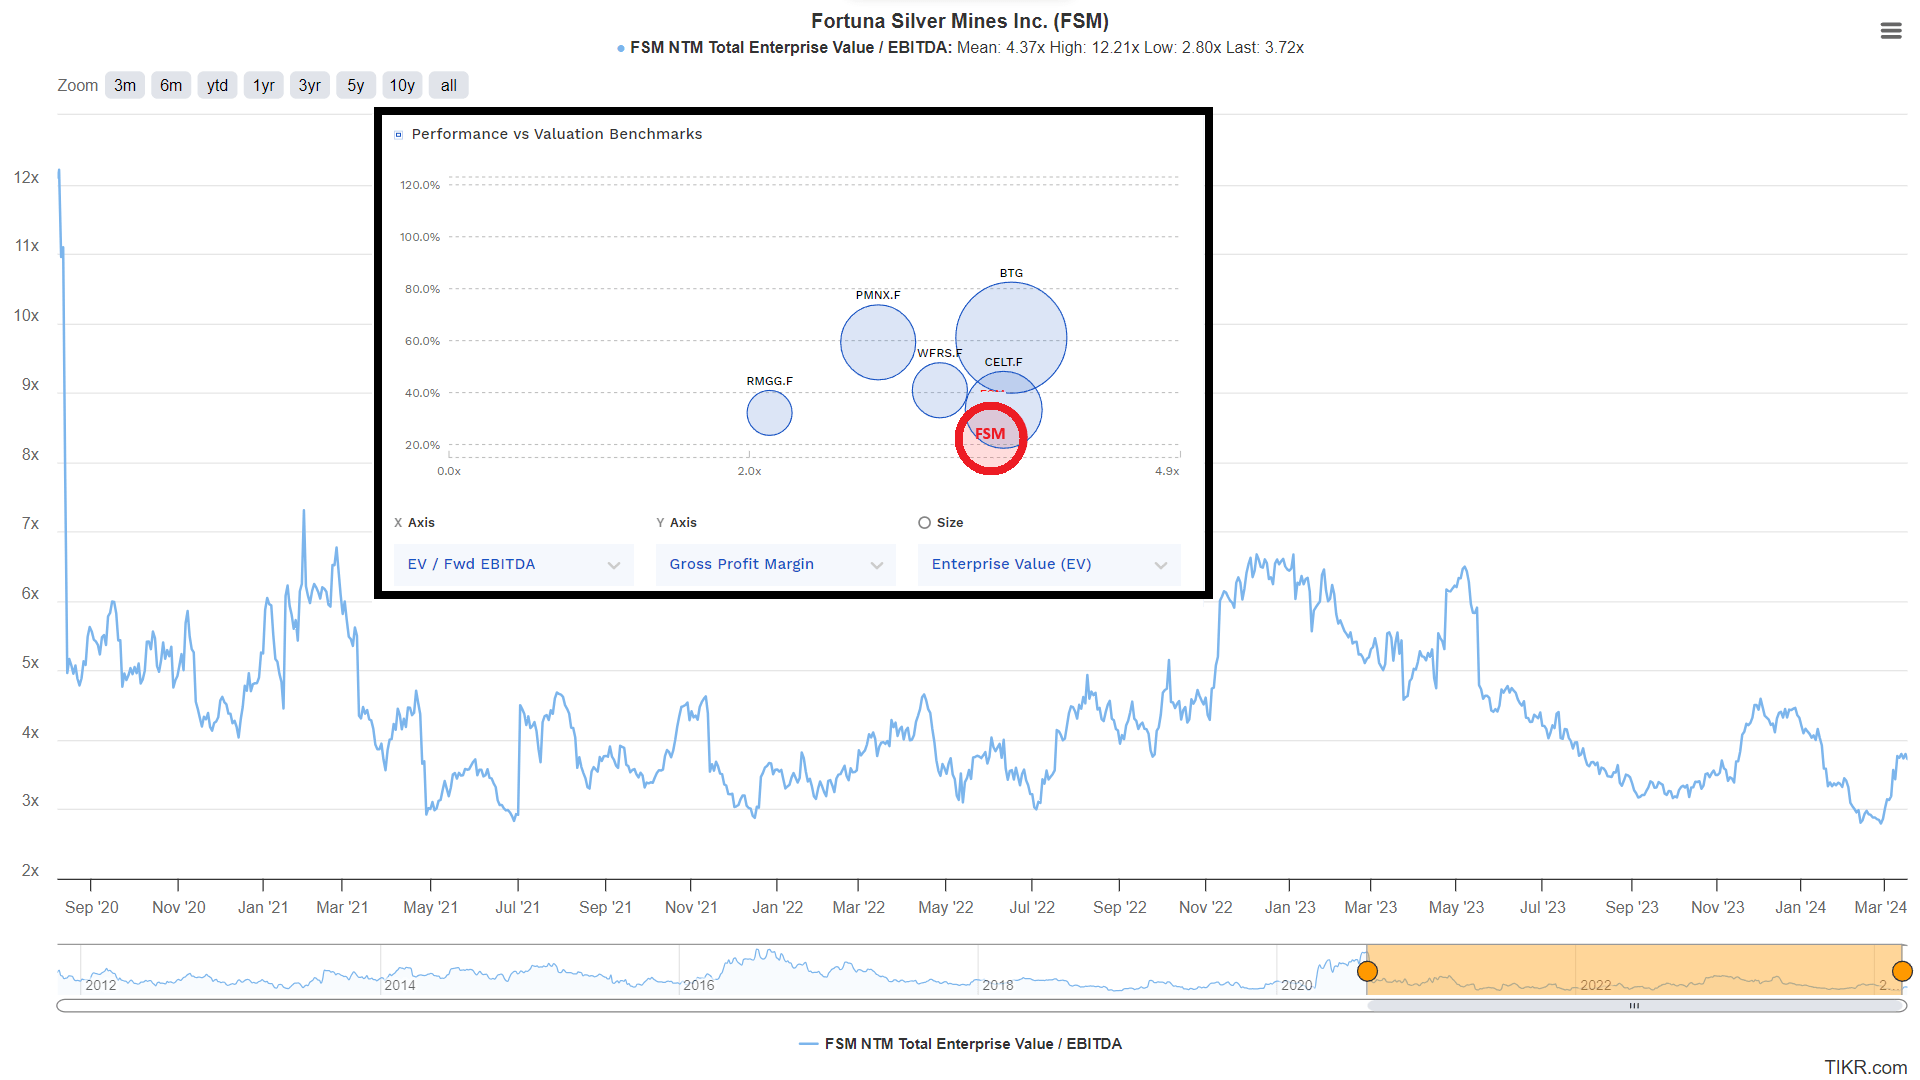Click the small square icon beside Performance vs Valuation Benchmarks
Viewport: 1920px width, 1080px height.
(x=399, y=133)
